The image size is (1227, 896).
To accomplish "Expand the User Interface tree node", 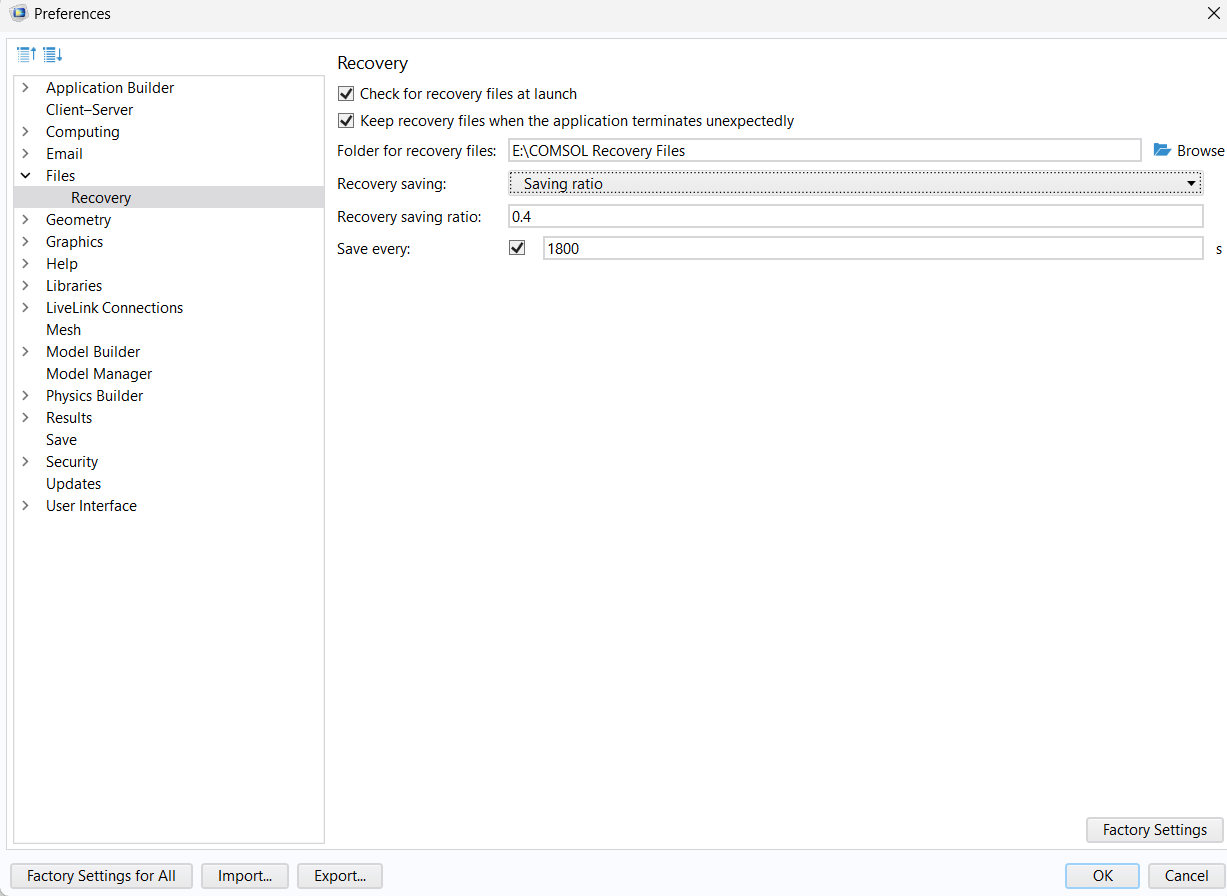I will click(x=25, y=506).
